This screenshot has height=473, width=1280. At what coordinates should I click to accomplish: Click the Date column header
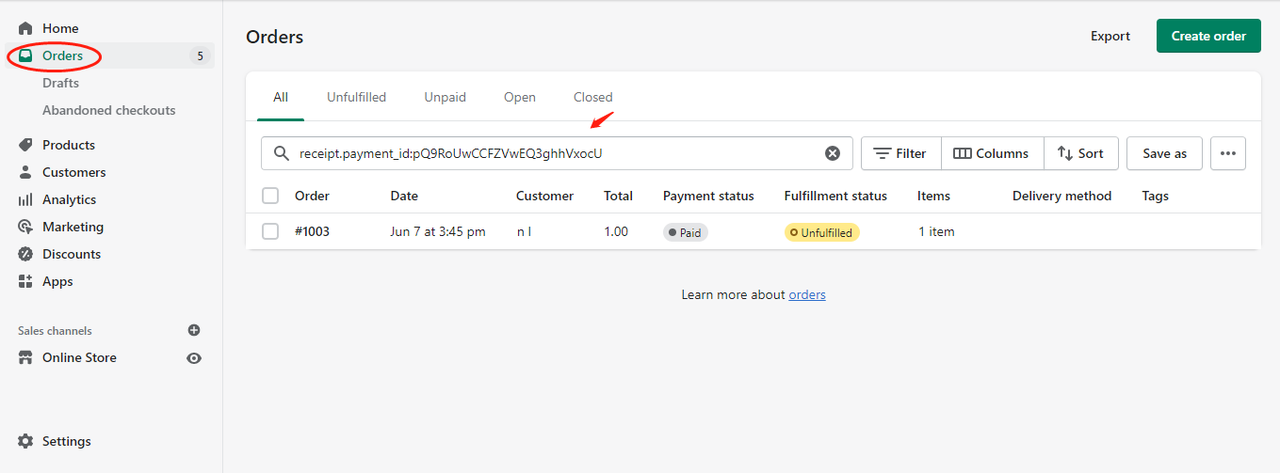(x=404, y=196)
